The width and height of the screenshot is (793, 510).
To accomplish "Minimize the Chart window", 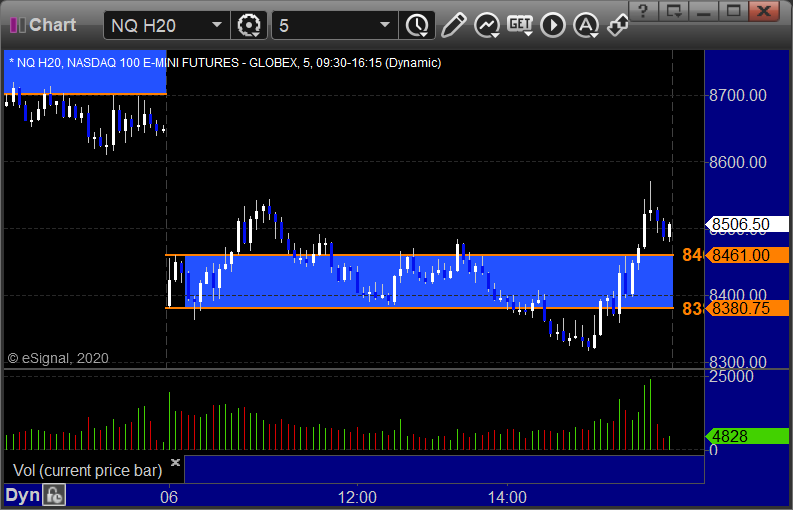I will coord(703,10).
